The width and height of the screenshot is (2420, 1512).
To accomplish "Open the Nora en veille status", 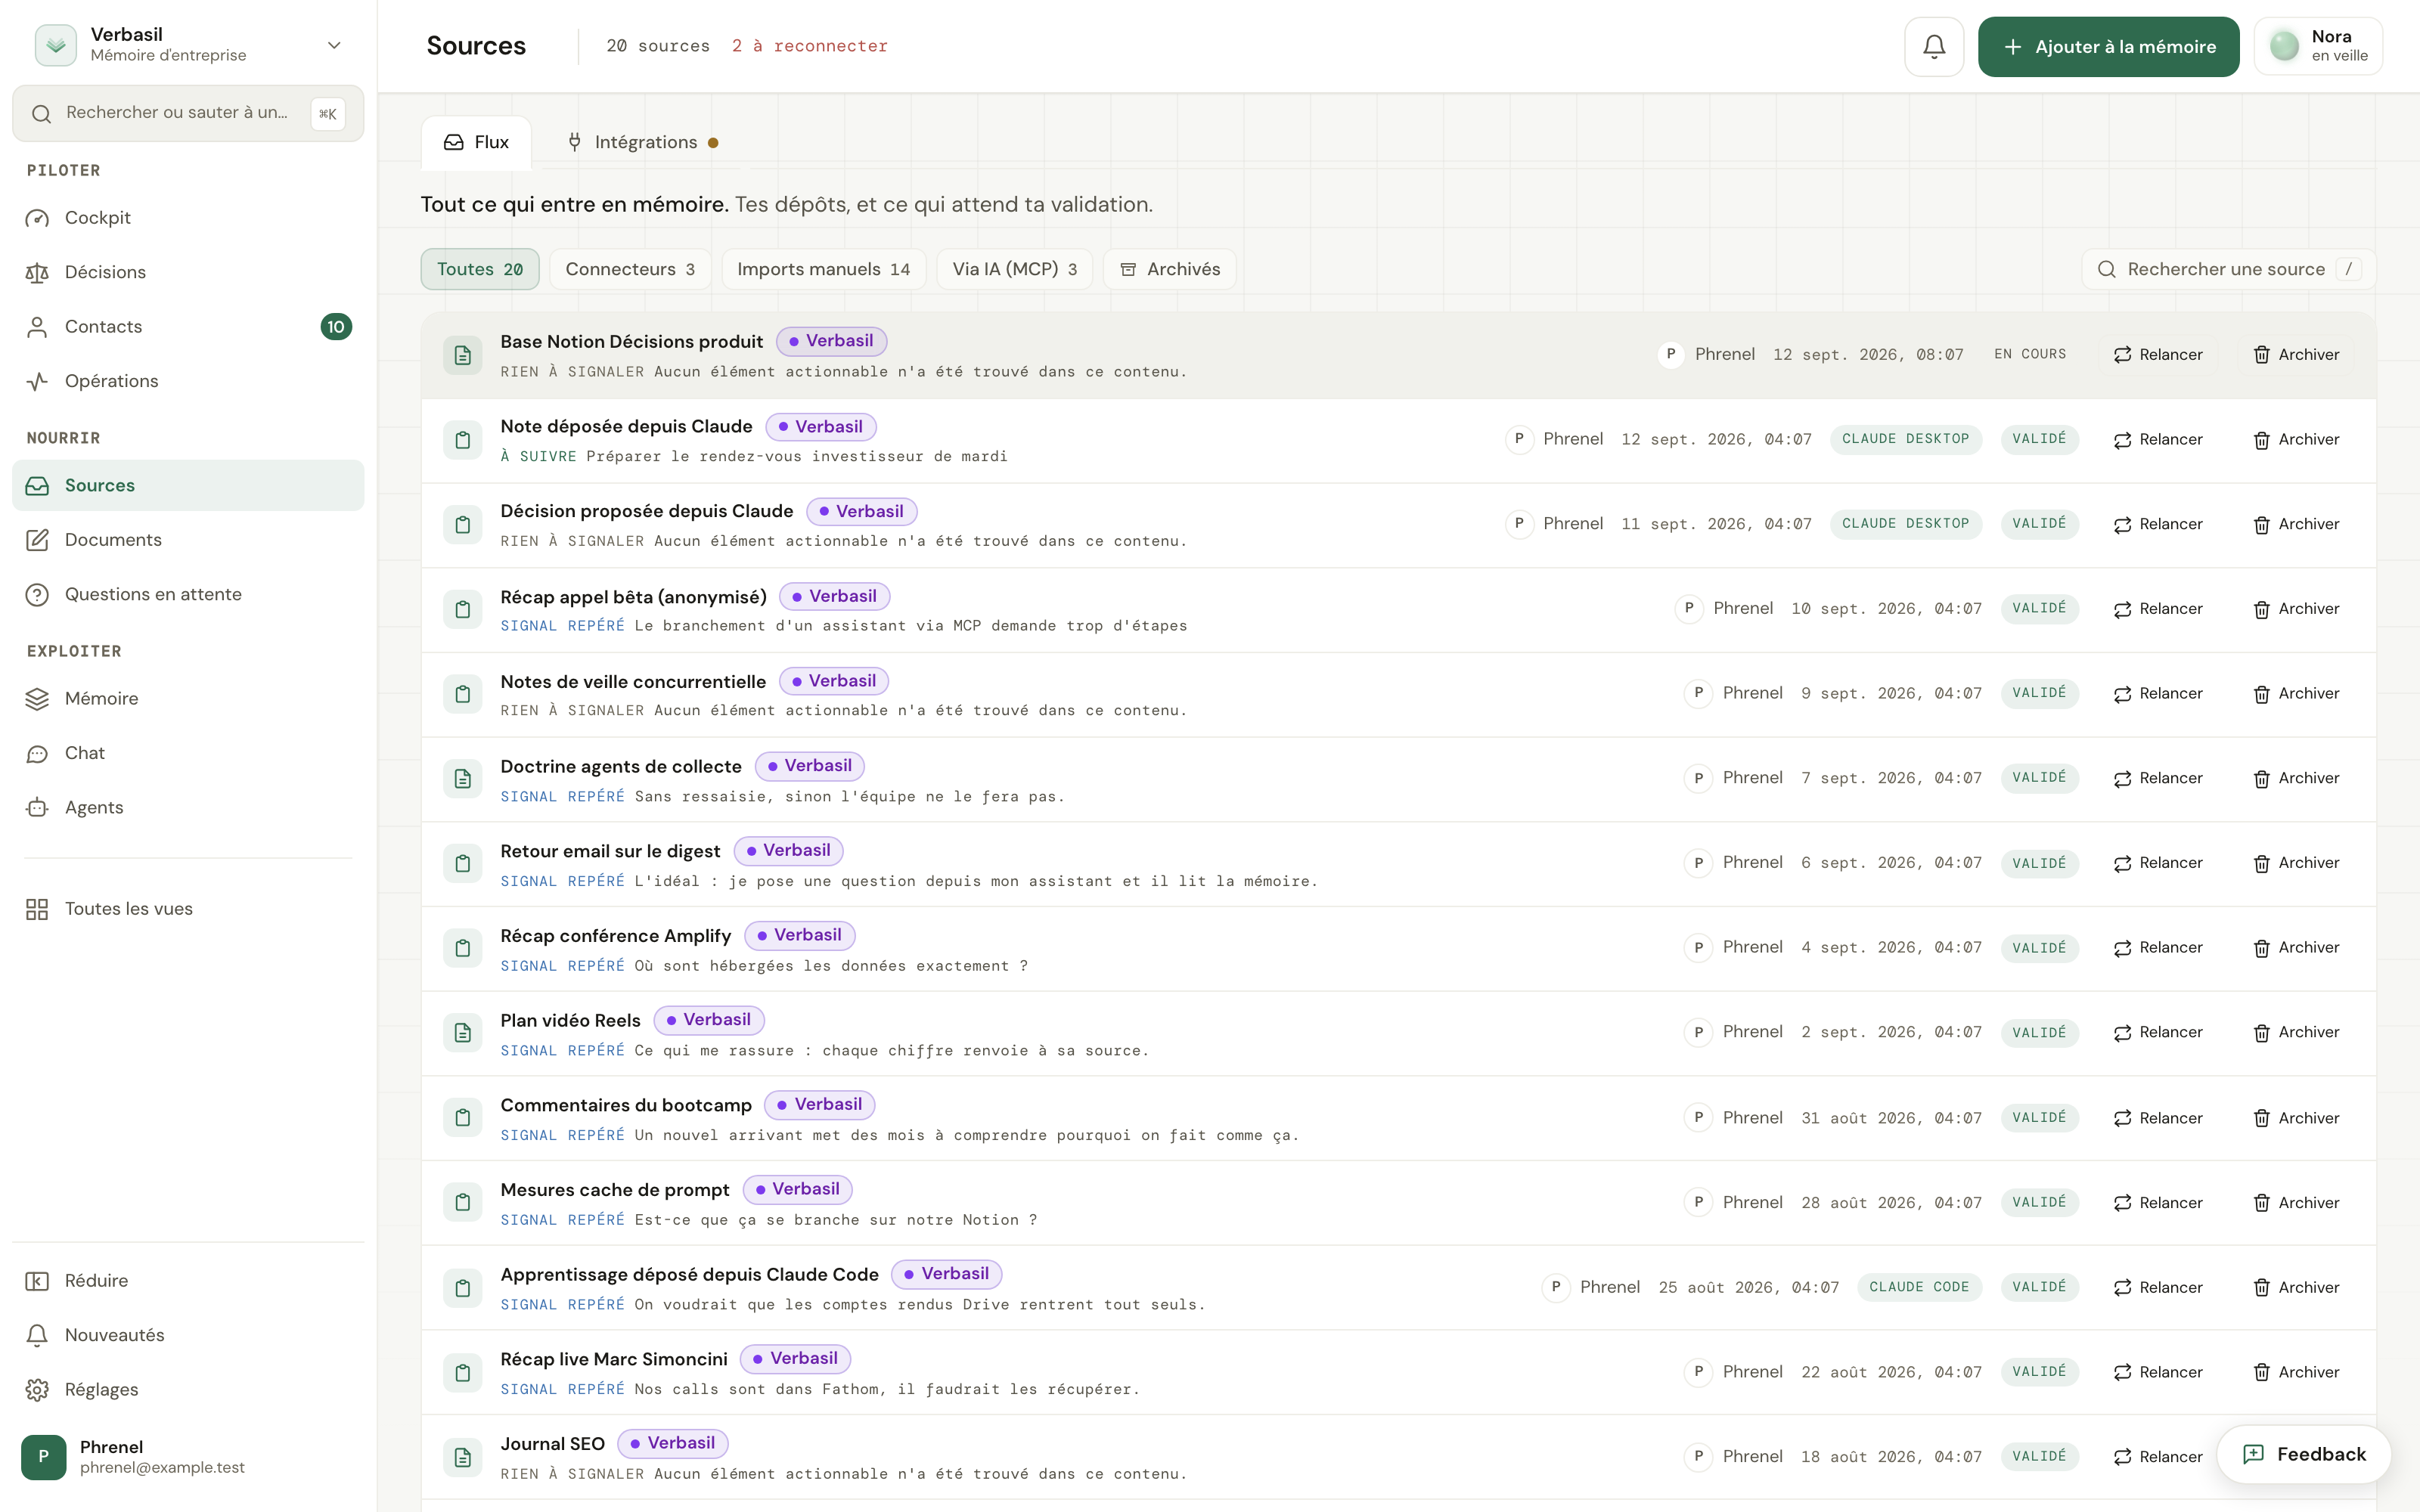I will 2318,46.
